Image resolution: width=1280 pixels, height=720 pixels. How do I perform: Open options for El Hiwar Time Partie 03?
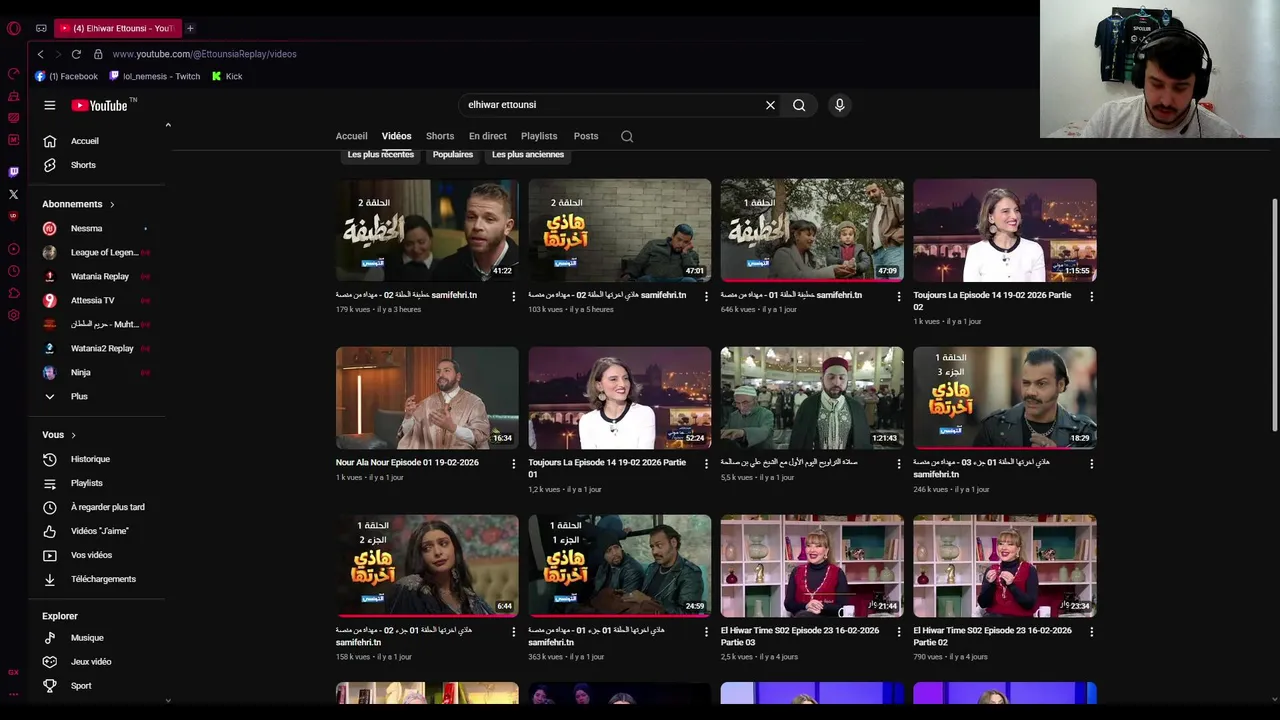(898, 632)
